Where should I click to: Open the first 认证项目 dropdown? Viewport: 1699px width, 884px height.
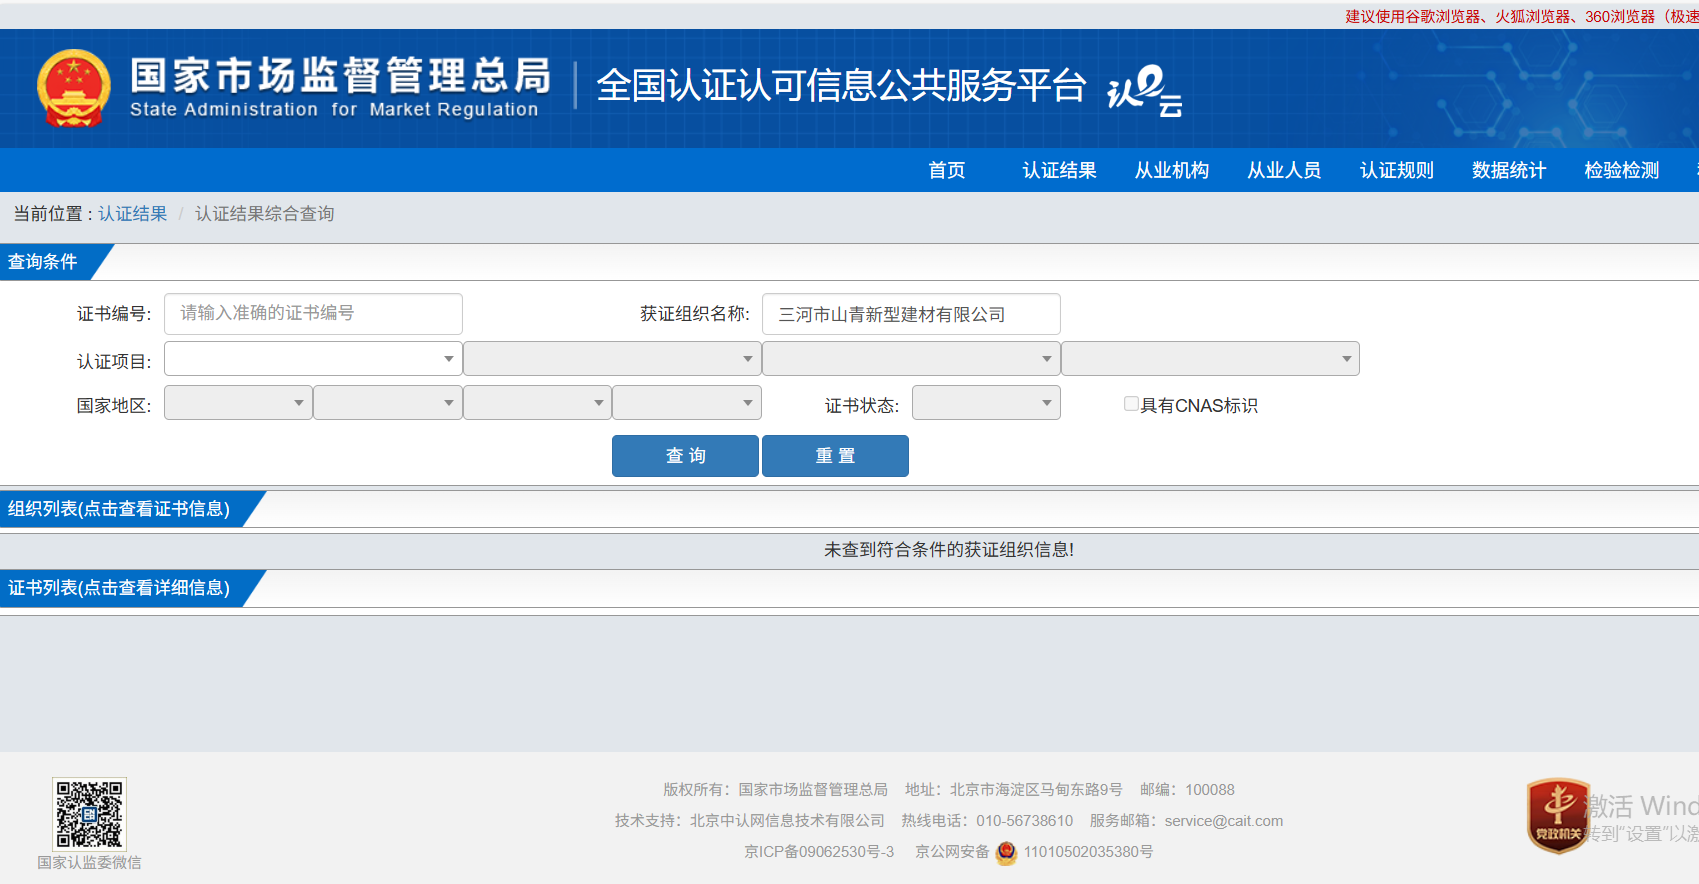coord(313,359)
